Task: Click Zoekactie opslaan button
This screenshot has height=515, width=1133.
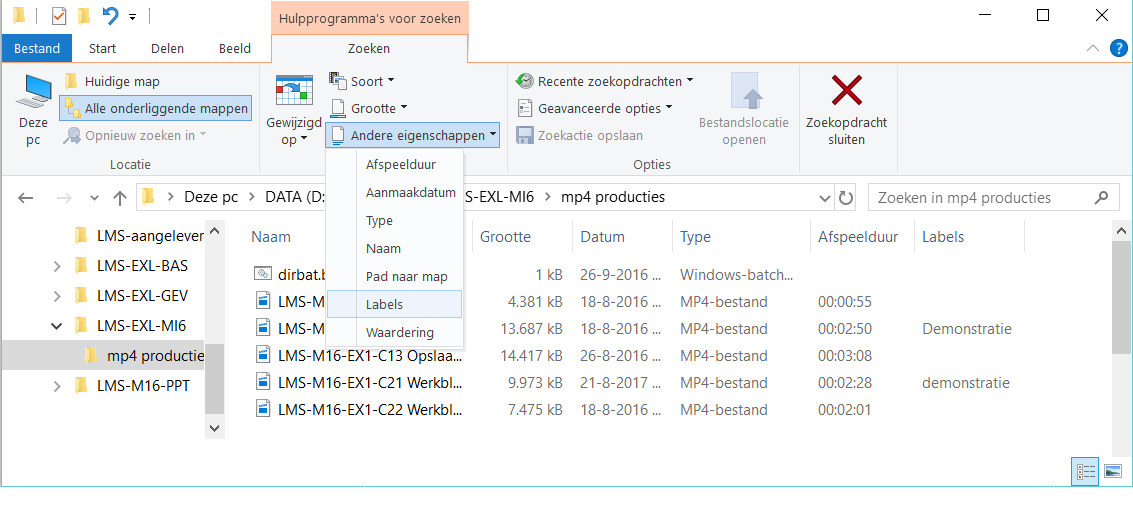Action: click(x=580, y=135)
